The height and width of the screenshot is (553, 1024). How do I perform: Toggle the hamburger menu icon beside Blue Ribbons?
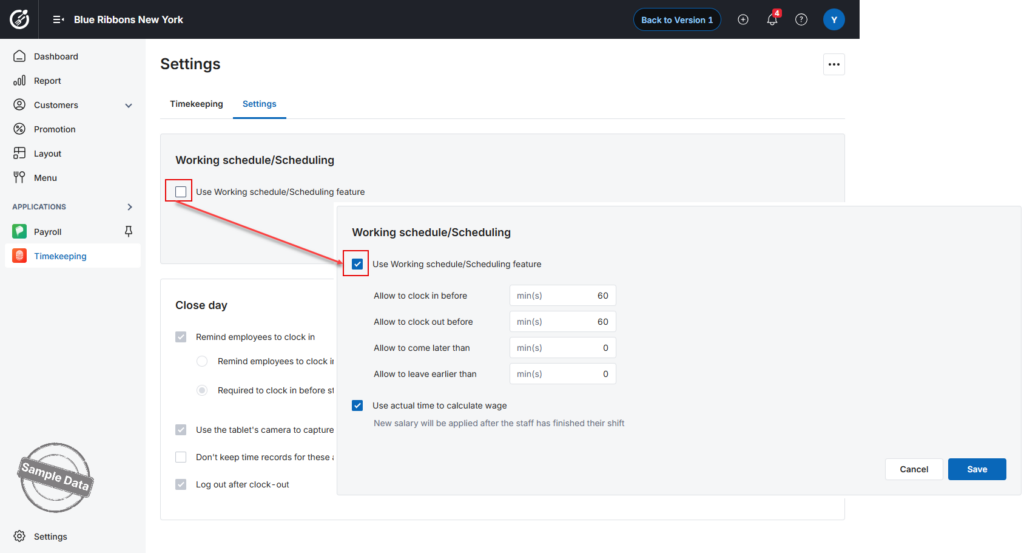click(58, 20)
